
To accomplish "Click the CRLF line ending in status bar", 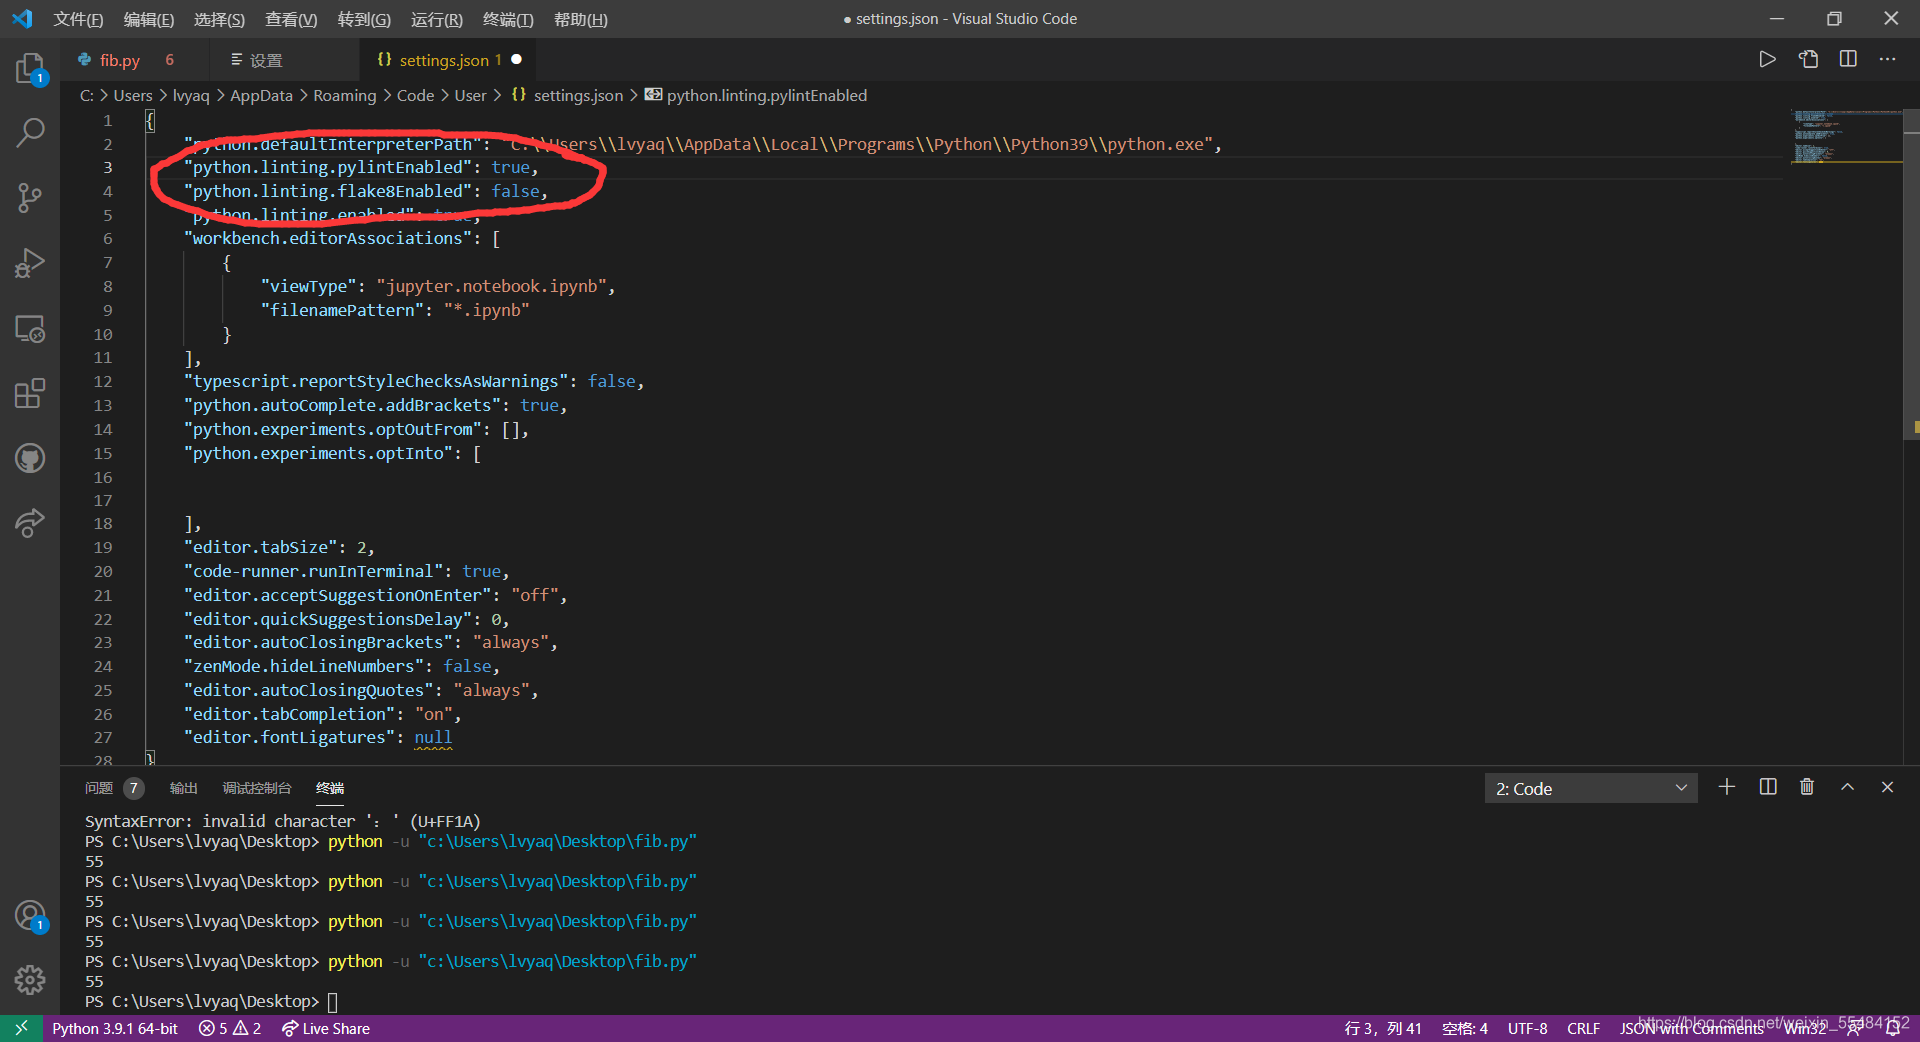I will tap(1583, 1028).
